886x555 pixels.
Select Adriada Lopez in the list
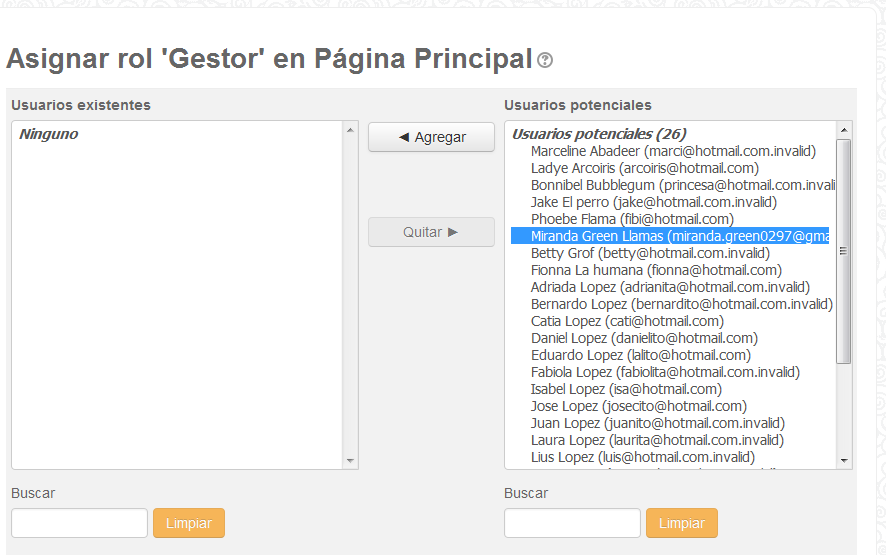tap(673, 287)
